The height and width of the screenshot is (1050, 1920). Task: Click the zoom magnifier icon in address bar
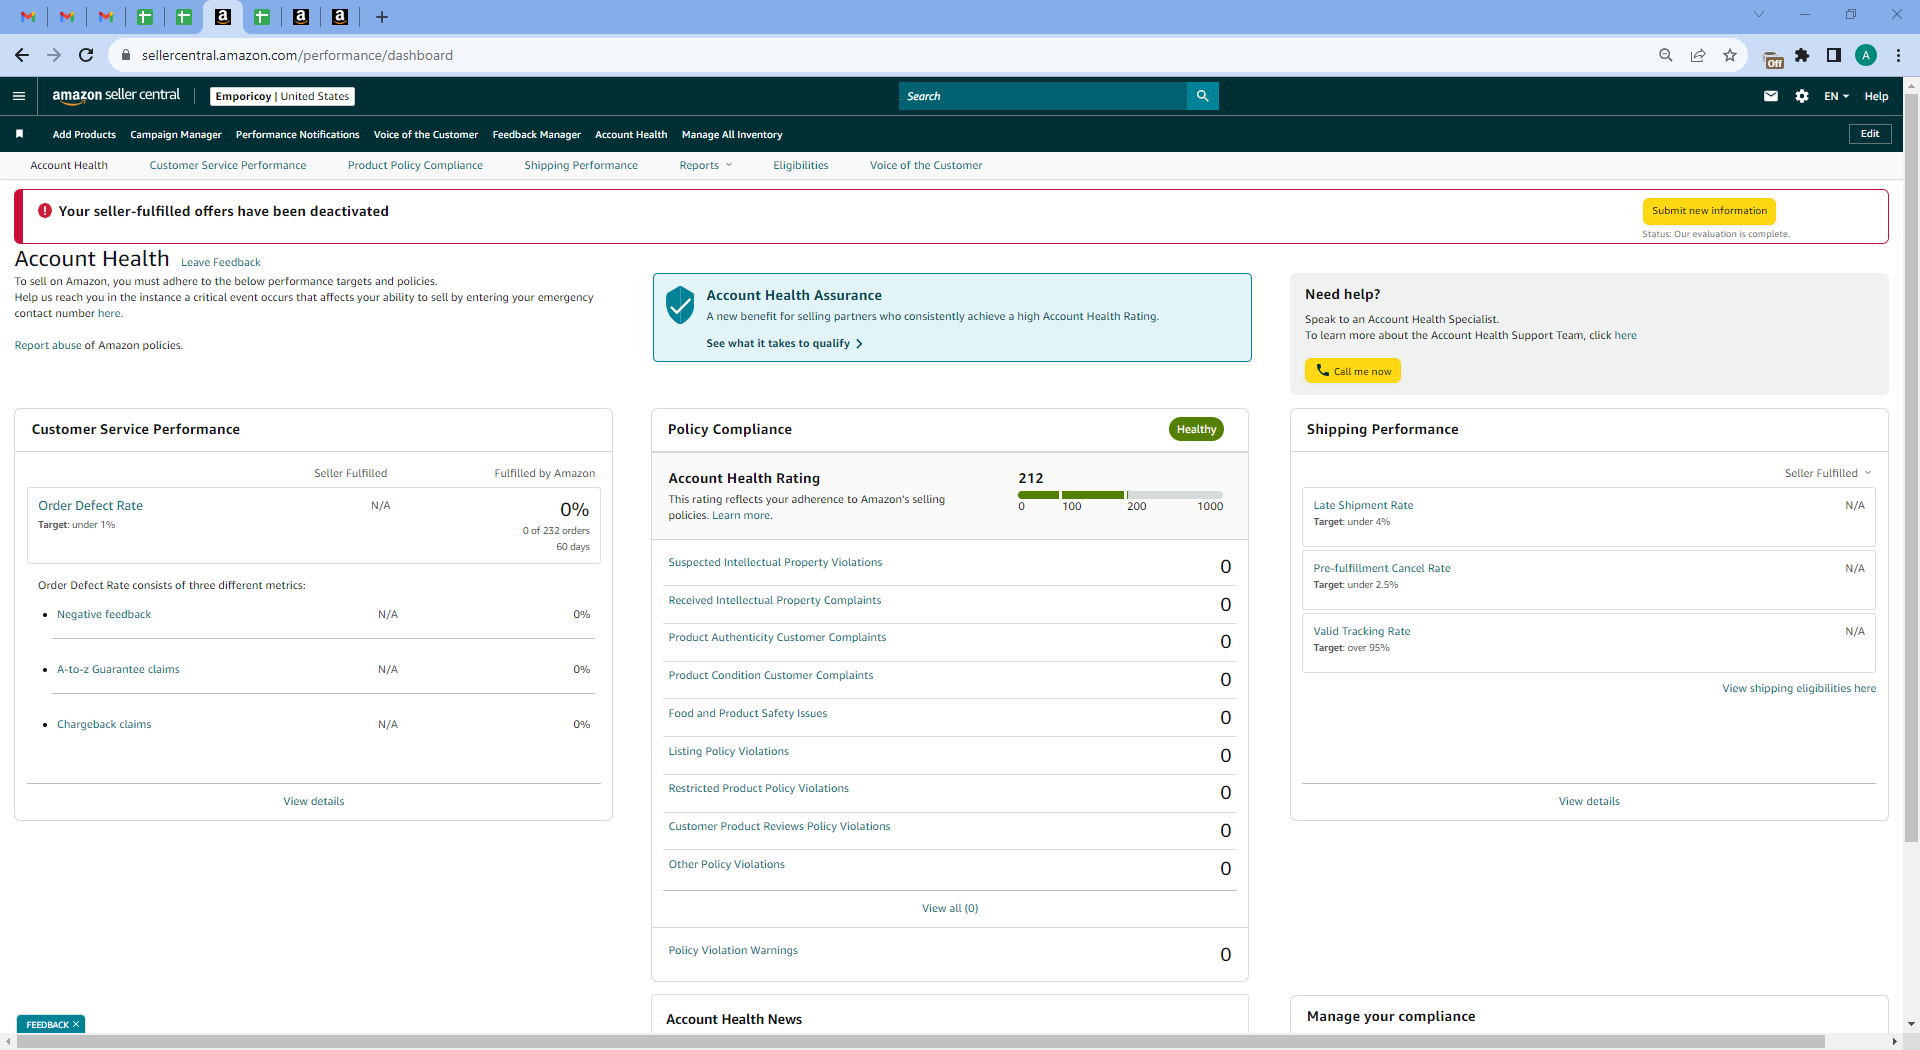point(1665,55)
